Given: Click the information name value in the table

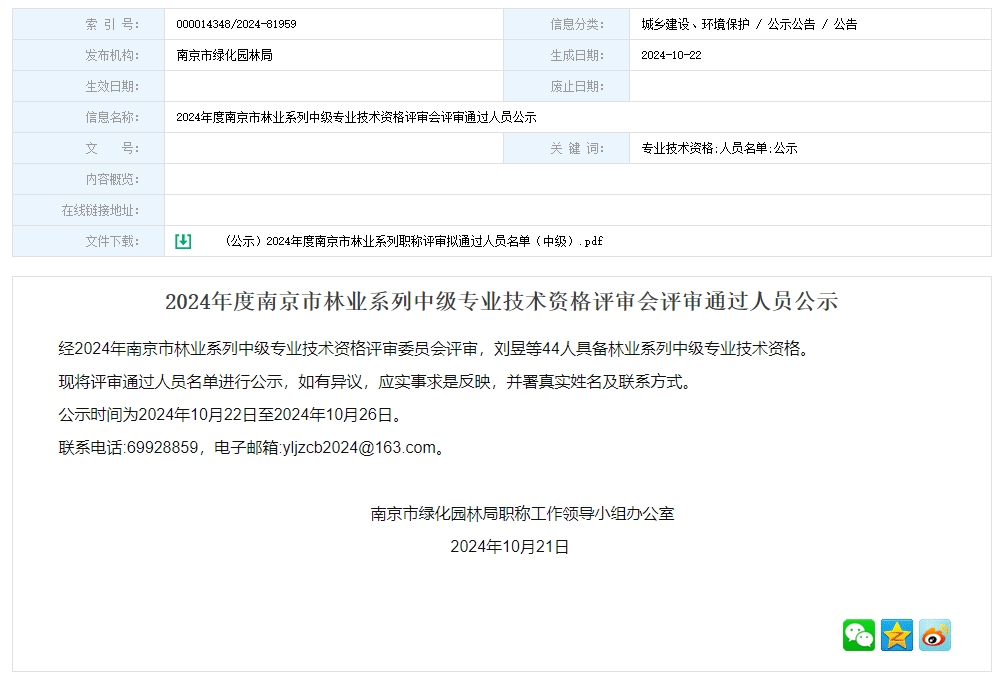Looking at the screenshot, I should (x=356, y=117).
